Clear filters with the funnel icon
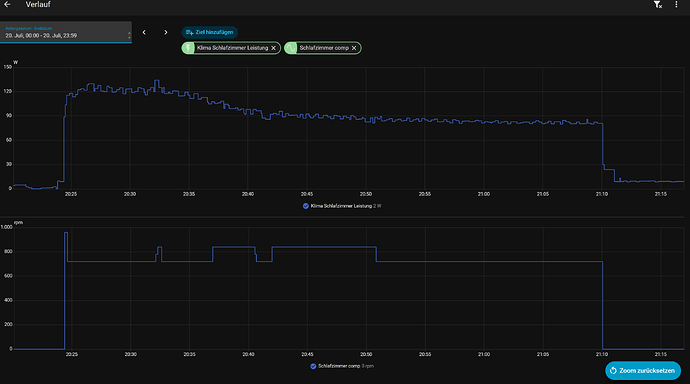This screenshot has height=384, width=690. [658, 4]
